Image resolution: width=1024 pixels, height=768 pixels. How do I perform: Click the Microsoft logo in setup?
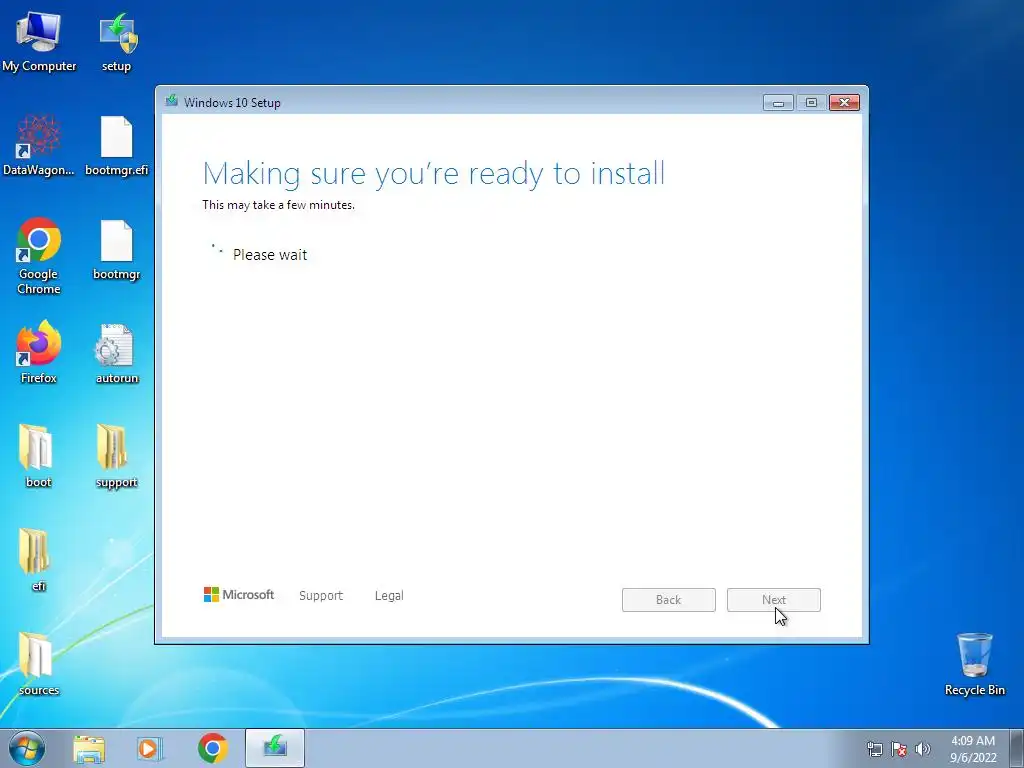[239, 594]
